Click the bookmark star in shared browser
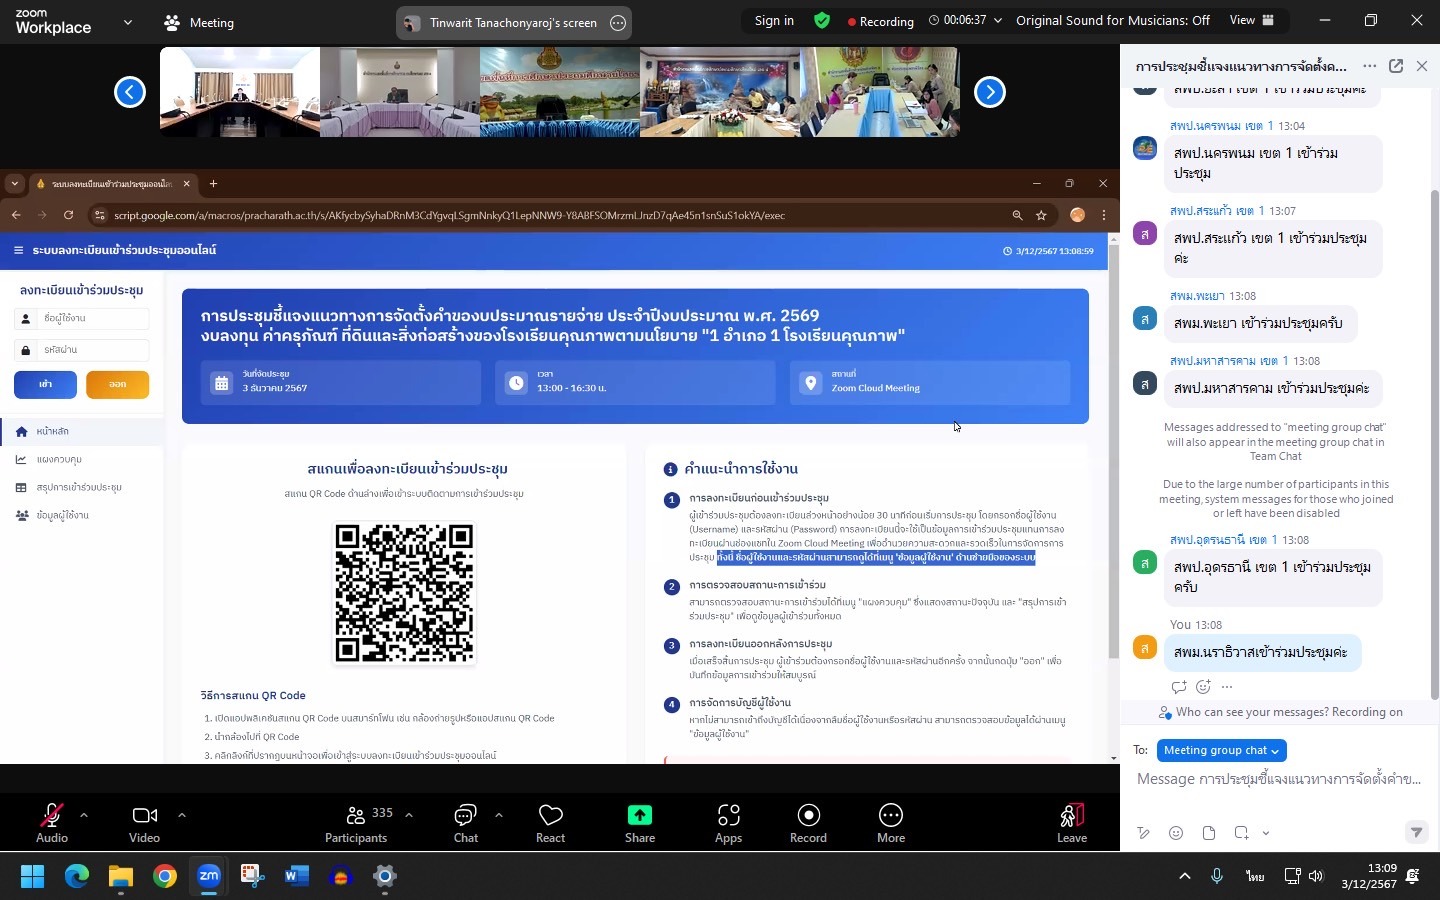 pyautogui.click(x=1041, y=215)
